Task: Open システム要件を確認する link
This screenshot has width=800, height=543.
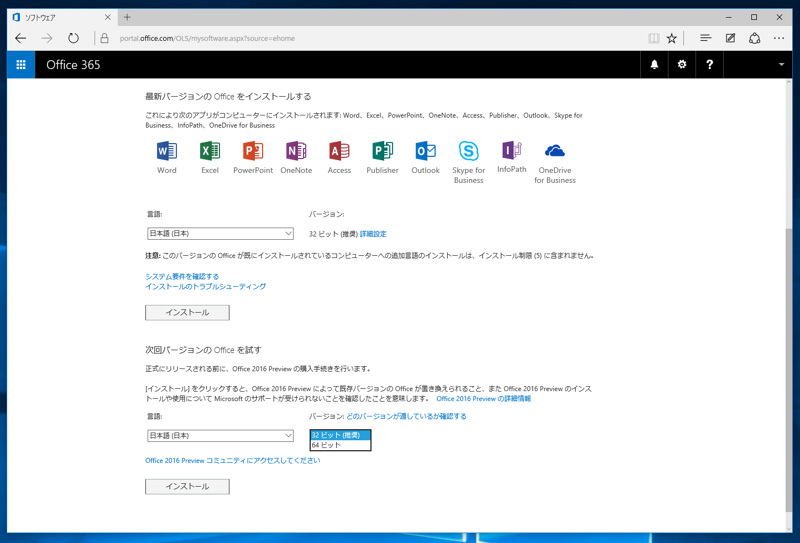Action: 182,276
